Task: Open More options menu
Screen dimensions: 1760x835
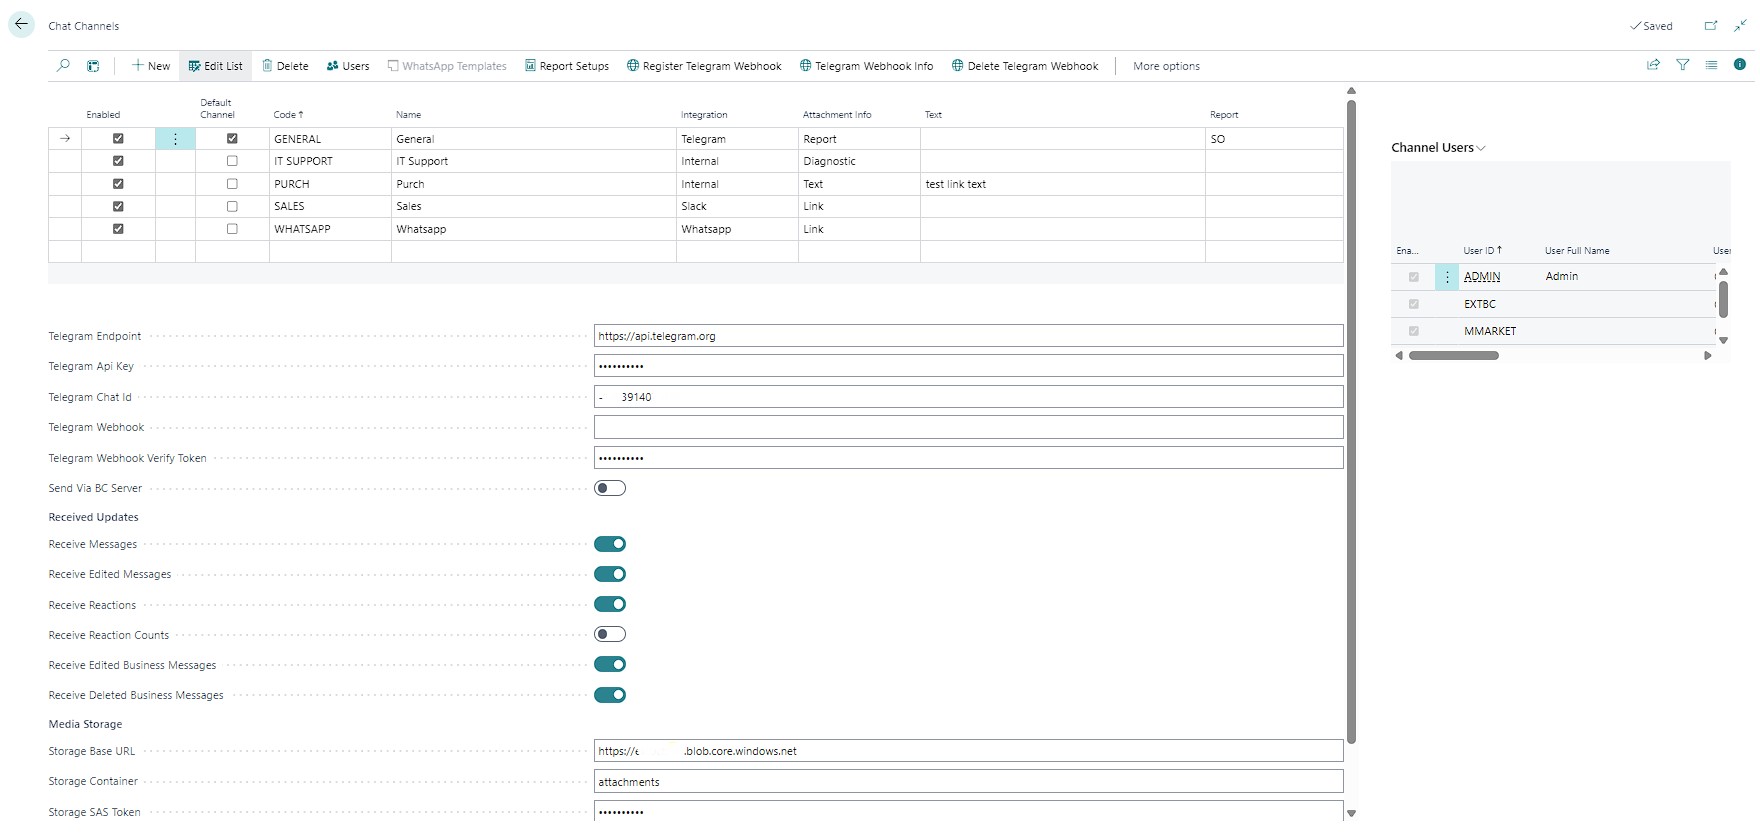Action: click(1166, 66)
